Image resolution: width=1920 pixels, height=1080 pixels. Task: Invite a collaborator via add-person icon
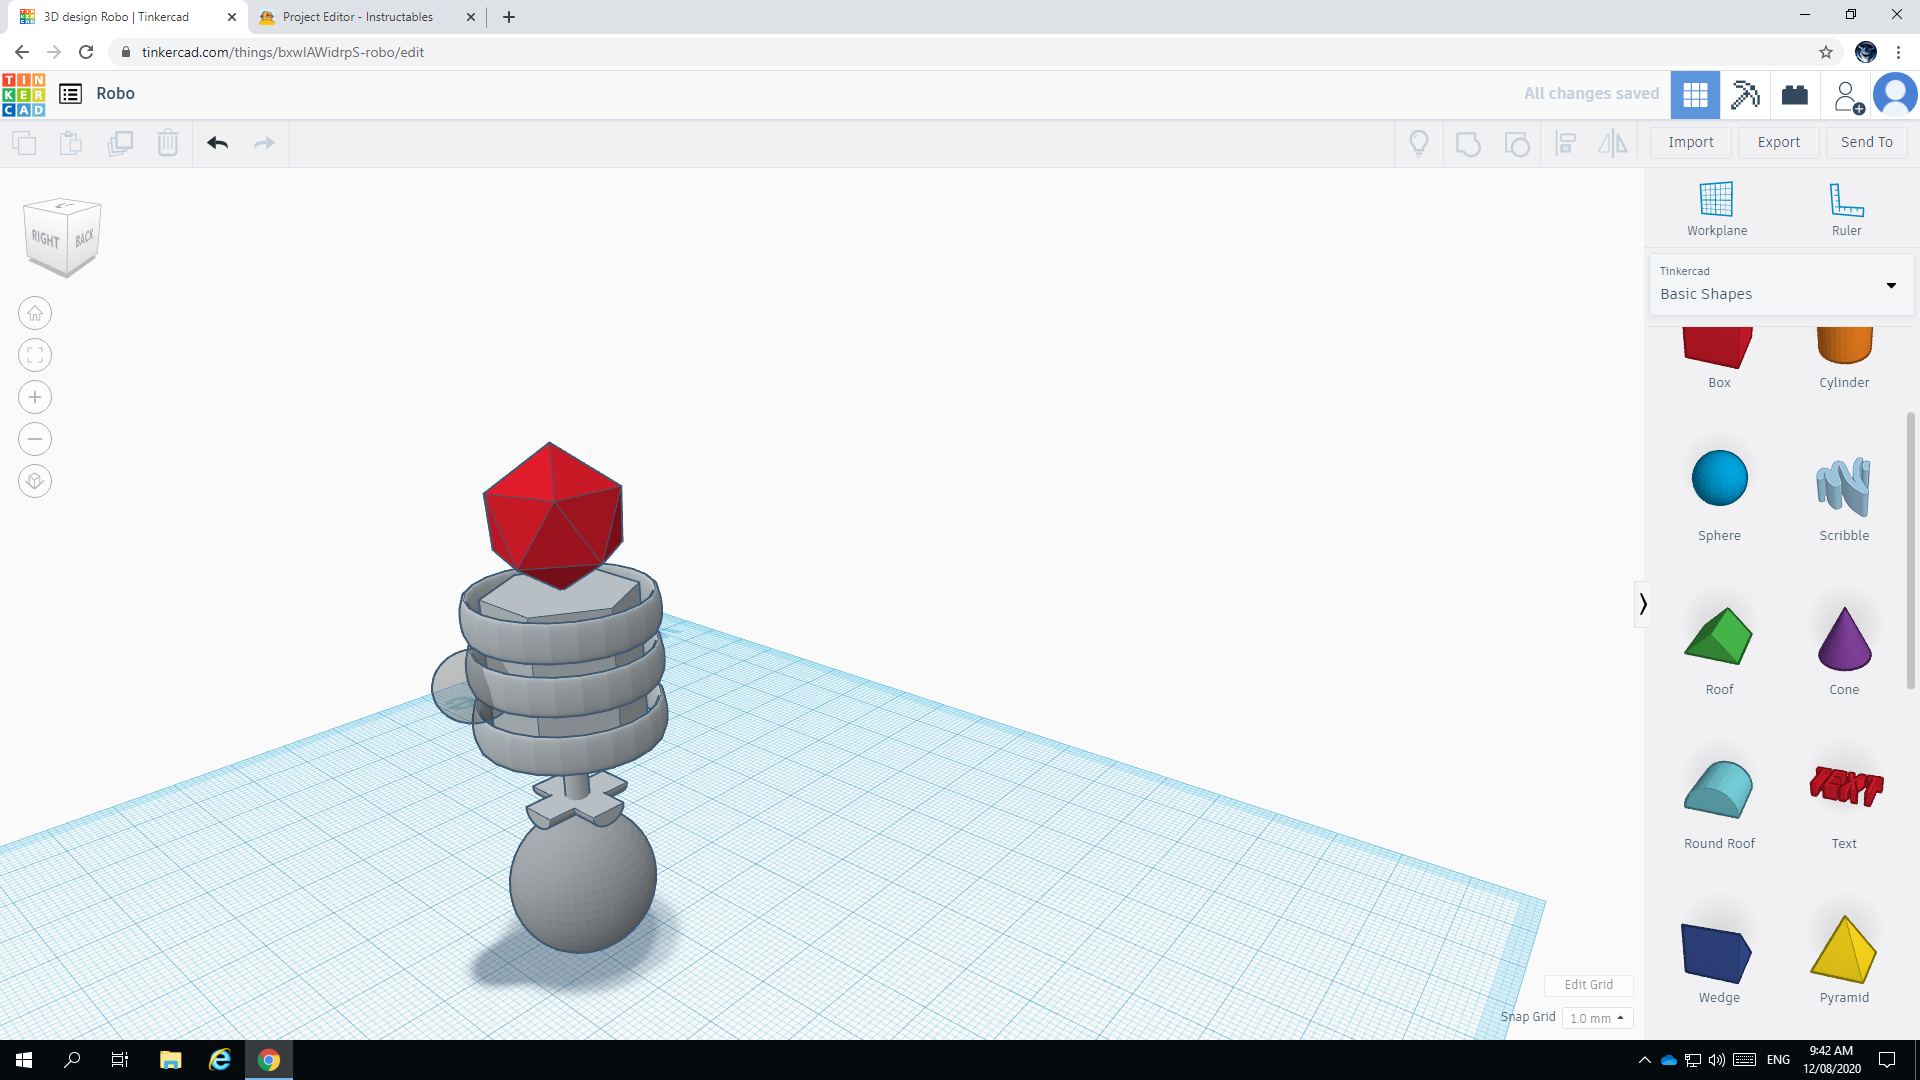pos(1847,96)
